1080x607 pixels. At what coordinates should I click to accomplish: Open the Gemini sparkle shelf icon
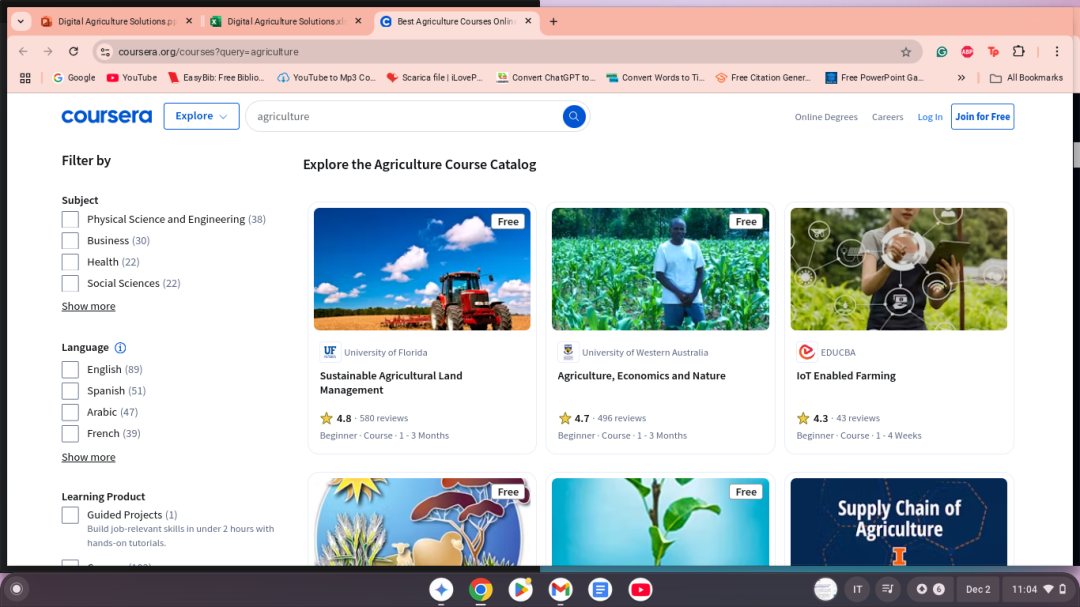click(442, 589)
